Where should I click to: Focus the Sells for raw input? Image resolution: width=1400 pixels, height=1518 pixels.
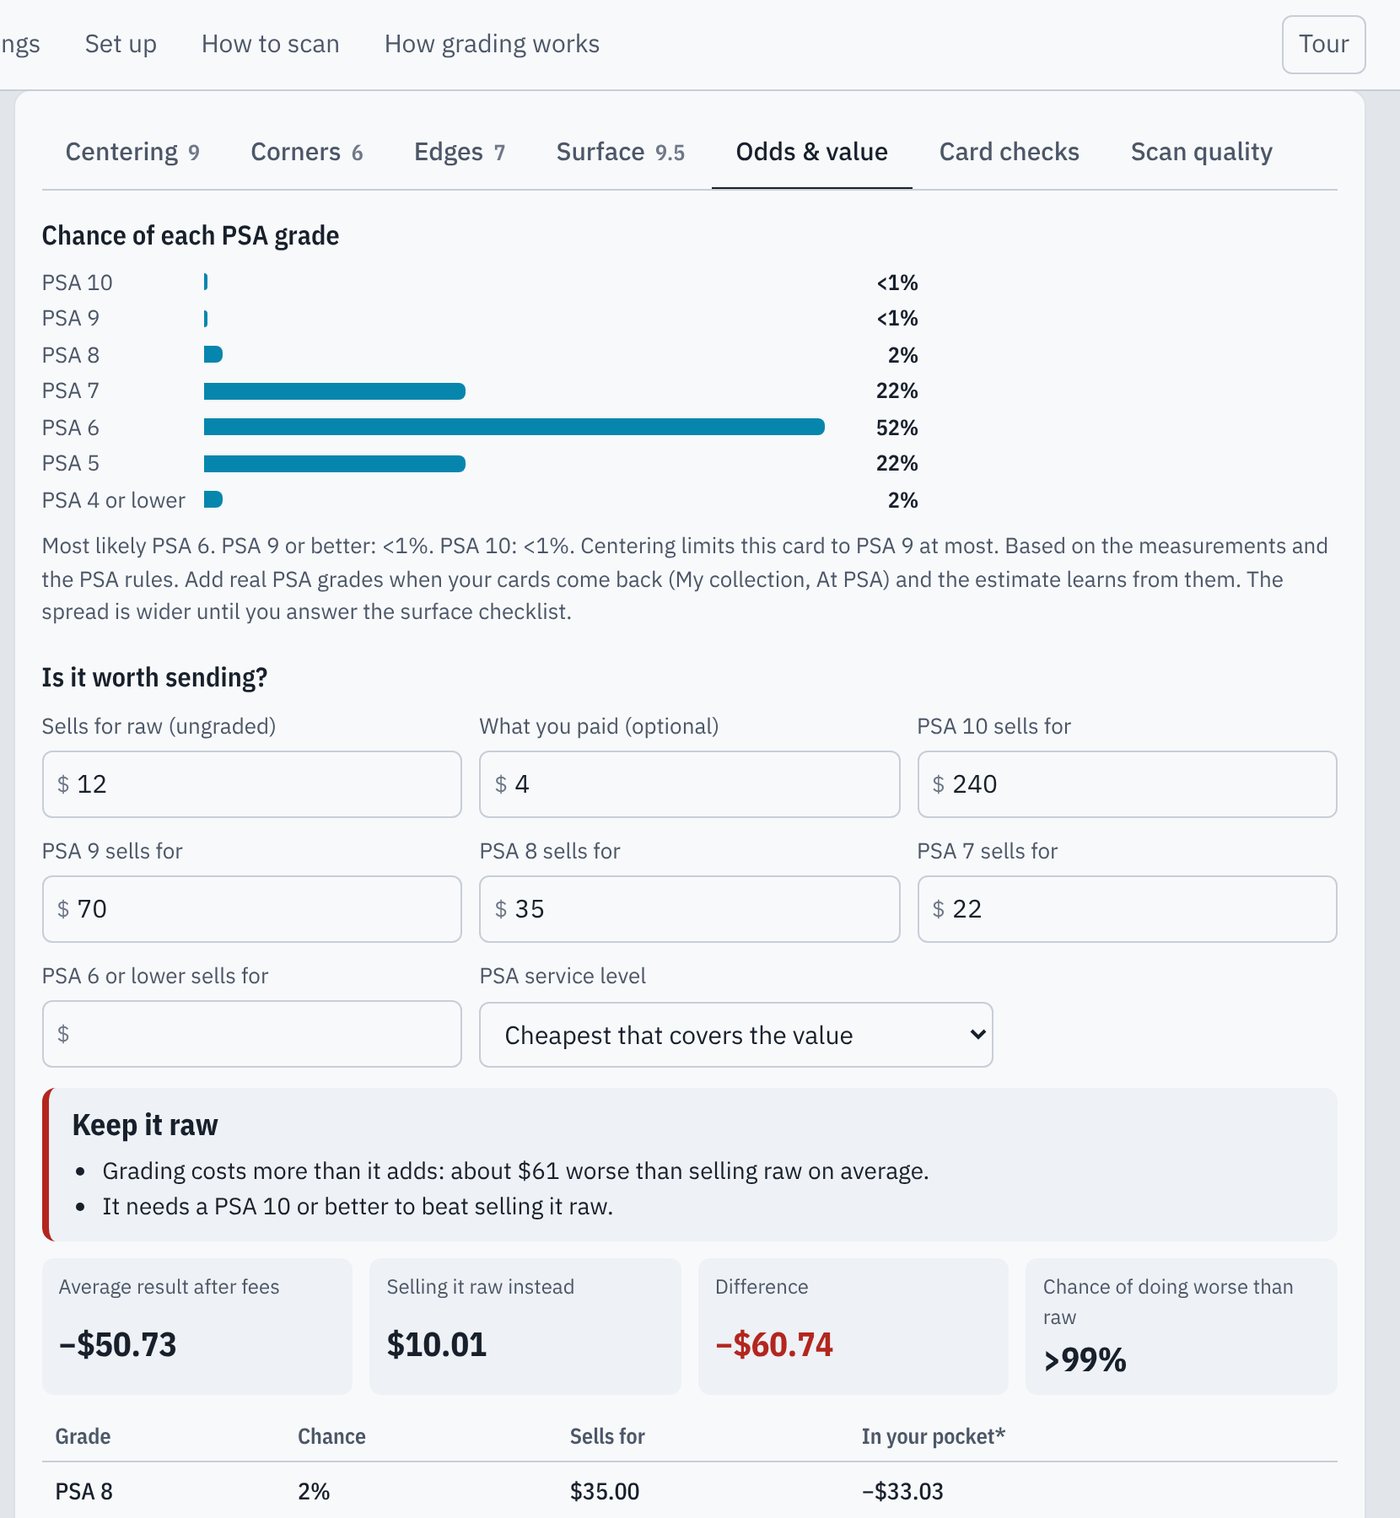(252, 784)
